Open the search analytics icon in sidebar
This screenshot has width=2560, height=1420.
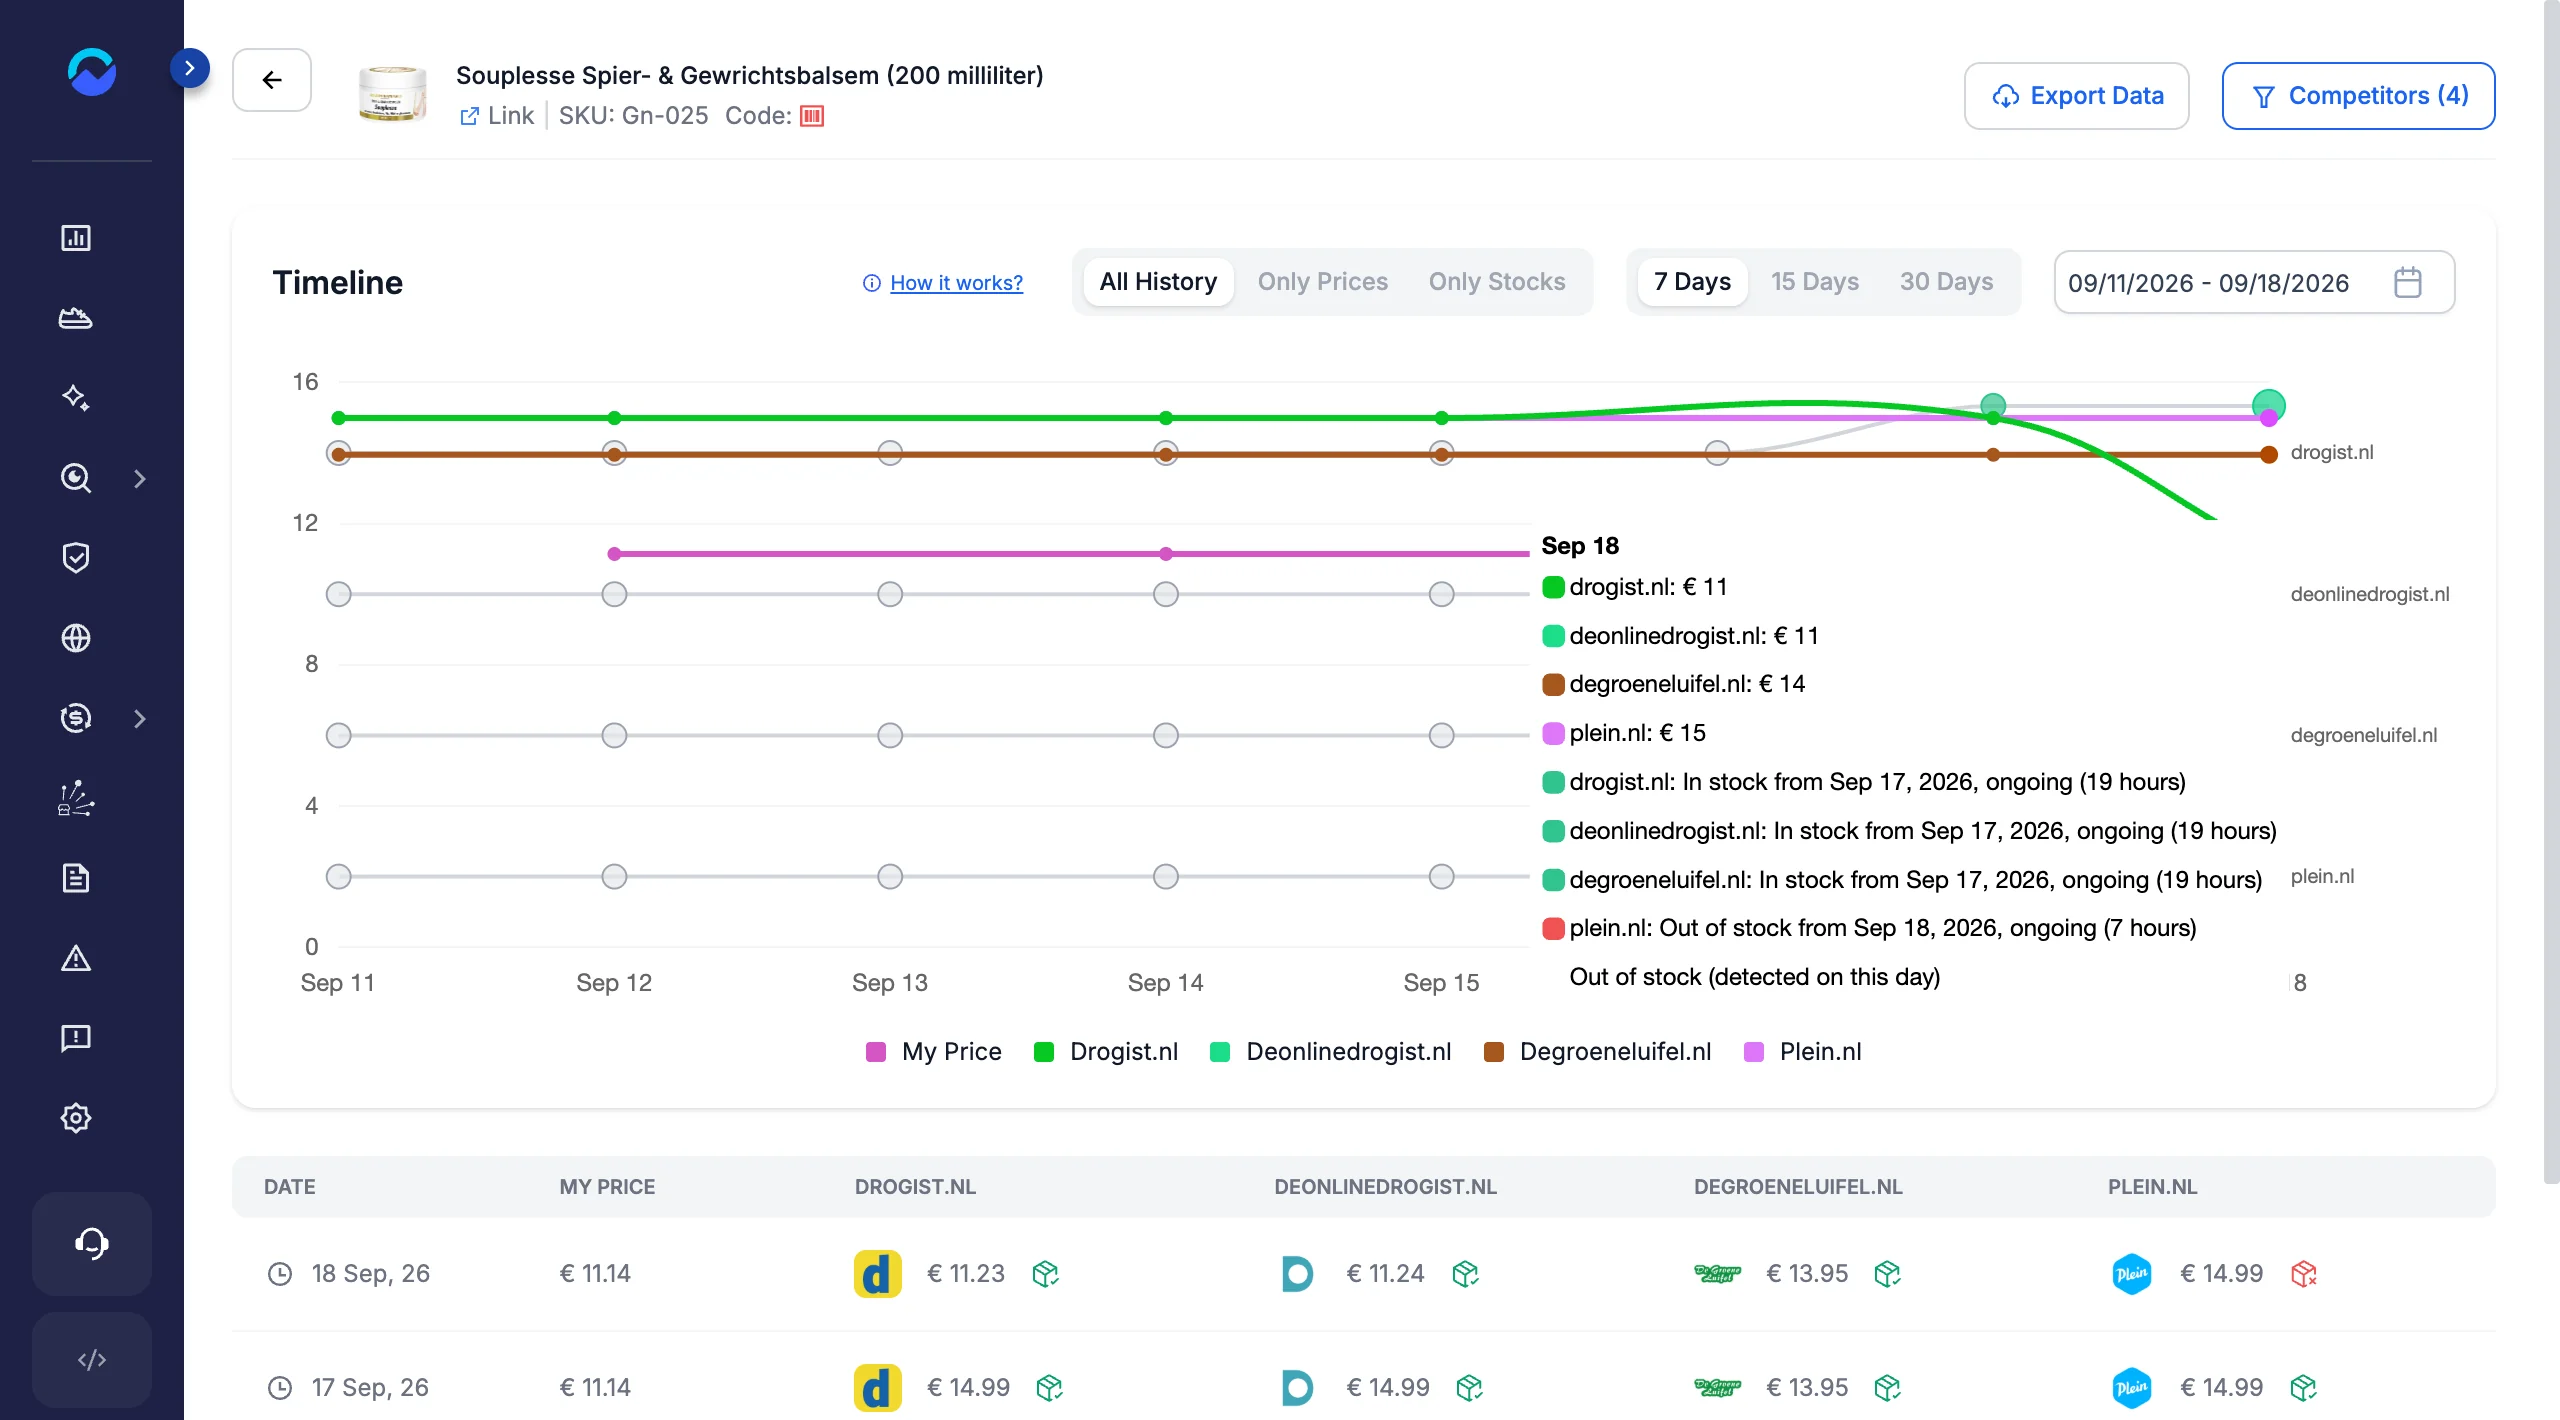76,478
